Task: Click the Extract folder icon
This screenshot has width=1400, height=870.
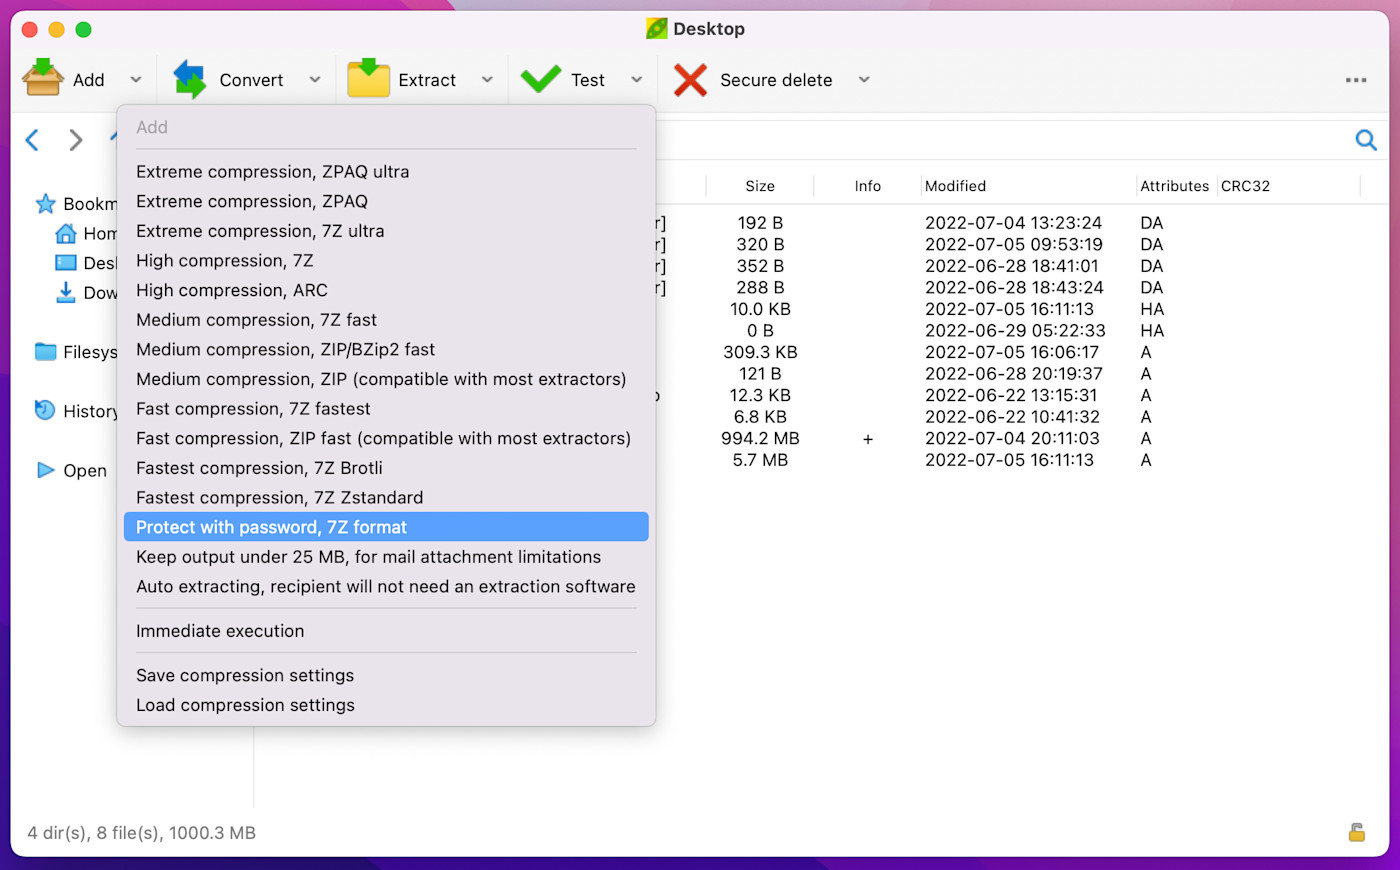Action: click(x=368, y=79)
